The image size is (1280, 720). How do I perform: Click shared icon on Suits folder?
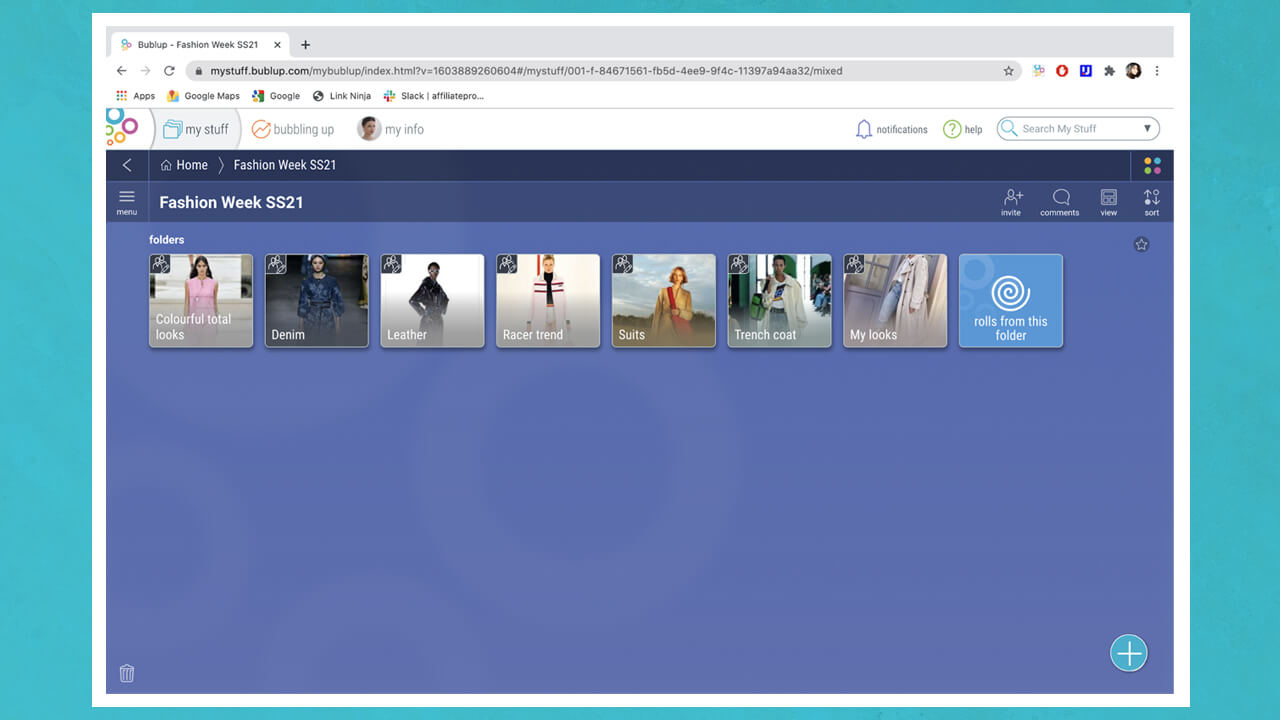click(623, 264)
